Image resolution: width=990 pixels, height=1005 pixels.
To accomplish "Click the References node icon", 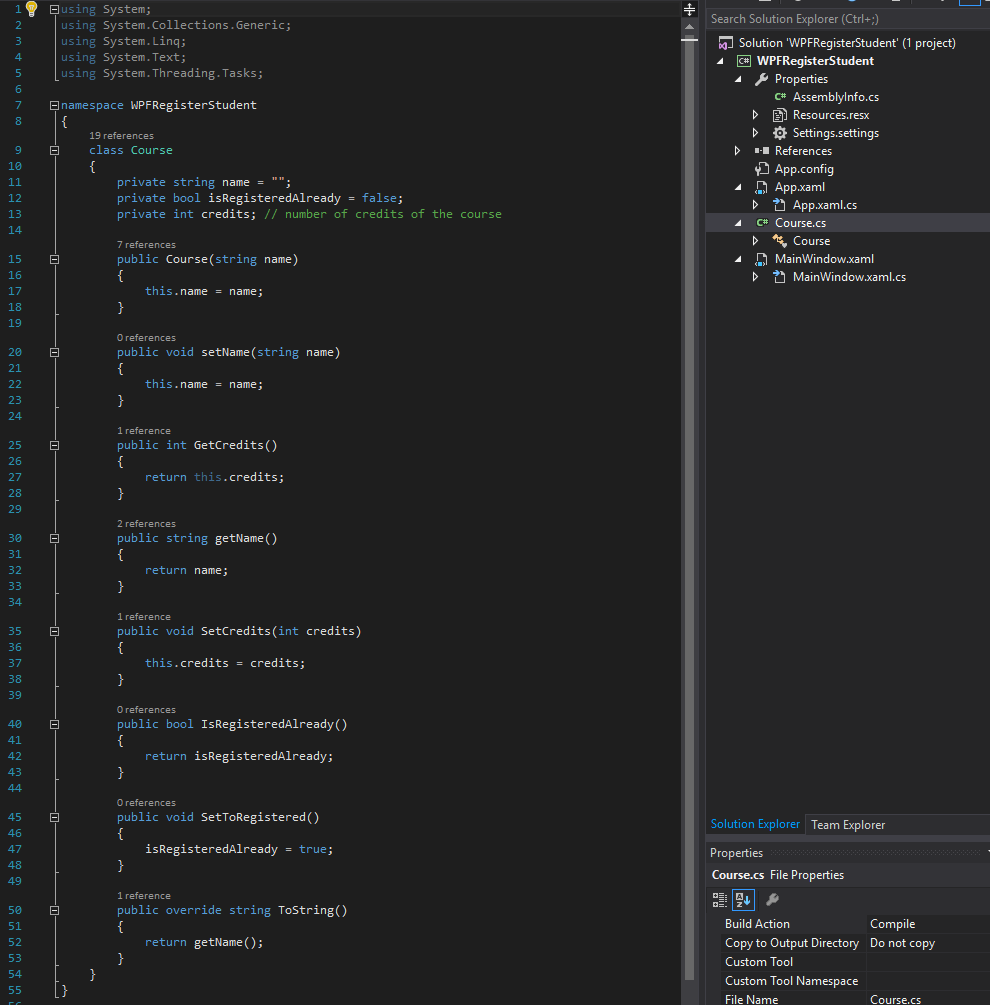I will pos(761,151).
